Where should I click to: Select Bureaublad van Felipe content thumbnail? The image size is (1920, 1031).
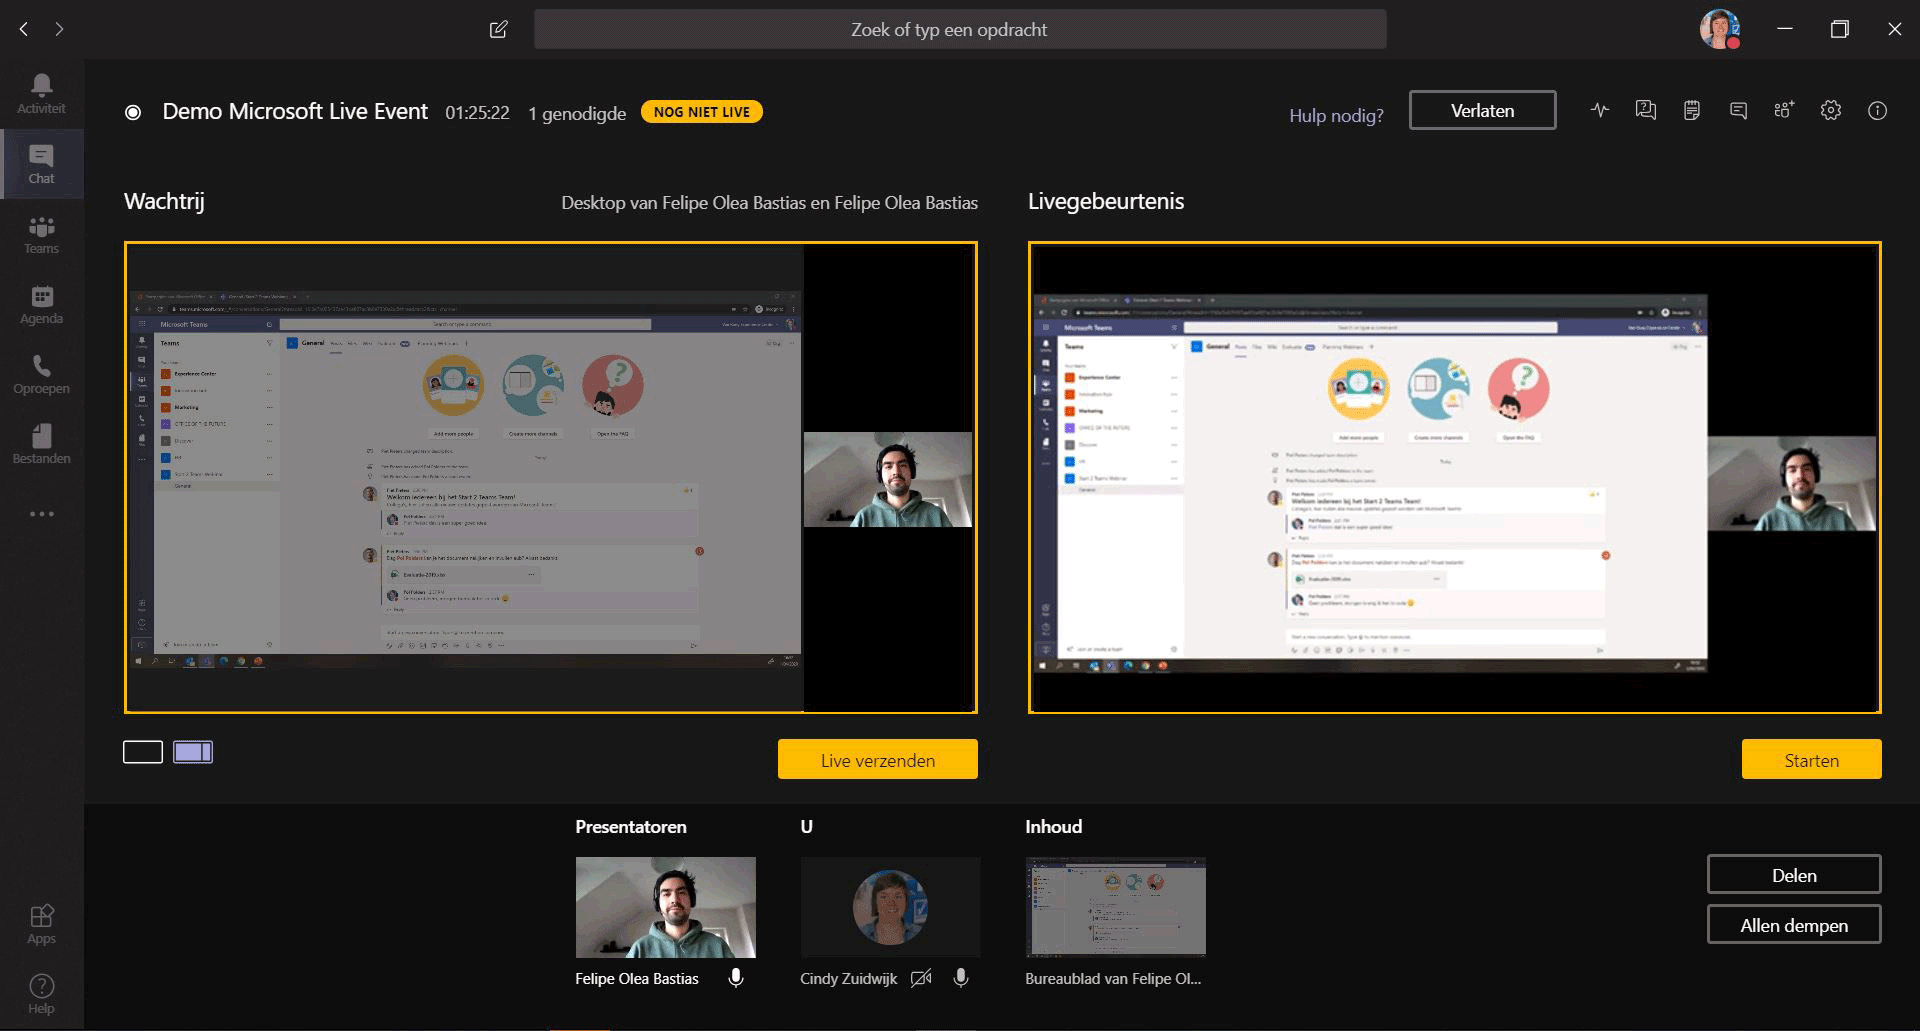tap(1115, 907)
